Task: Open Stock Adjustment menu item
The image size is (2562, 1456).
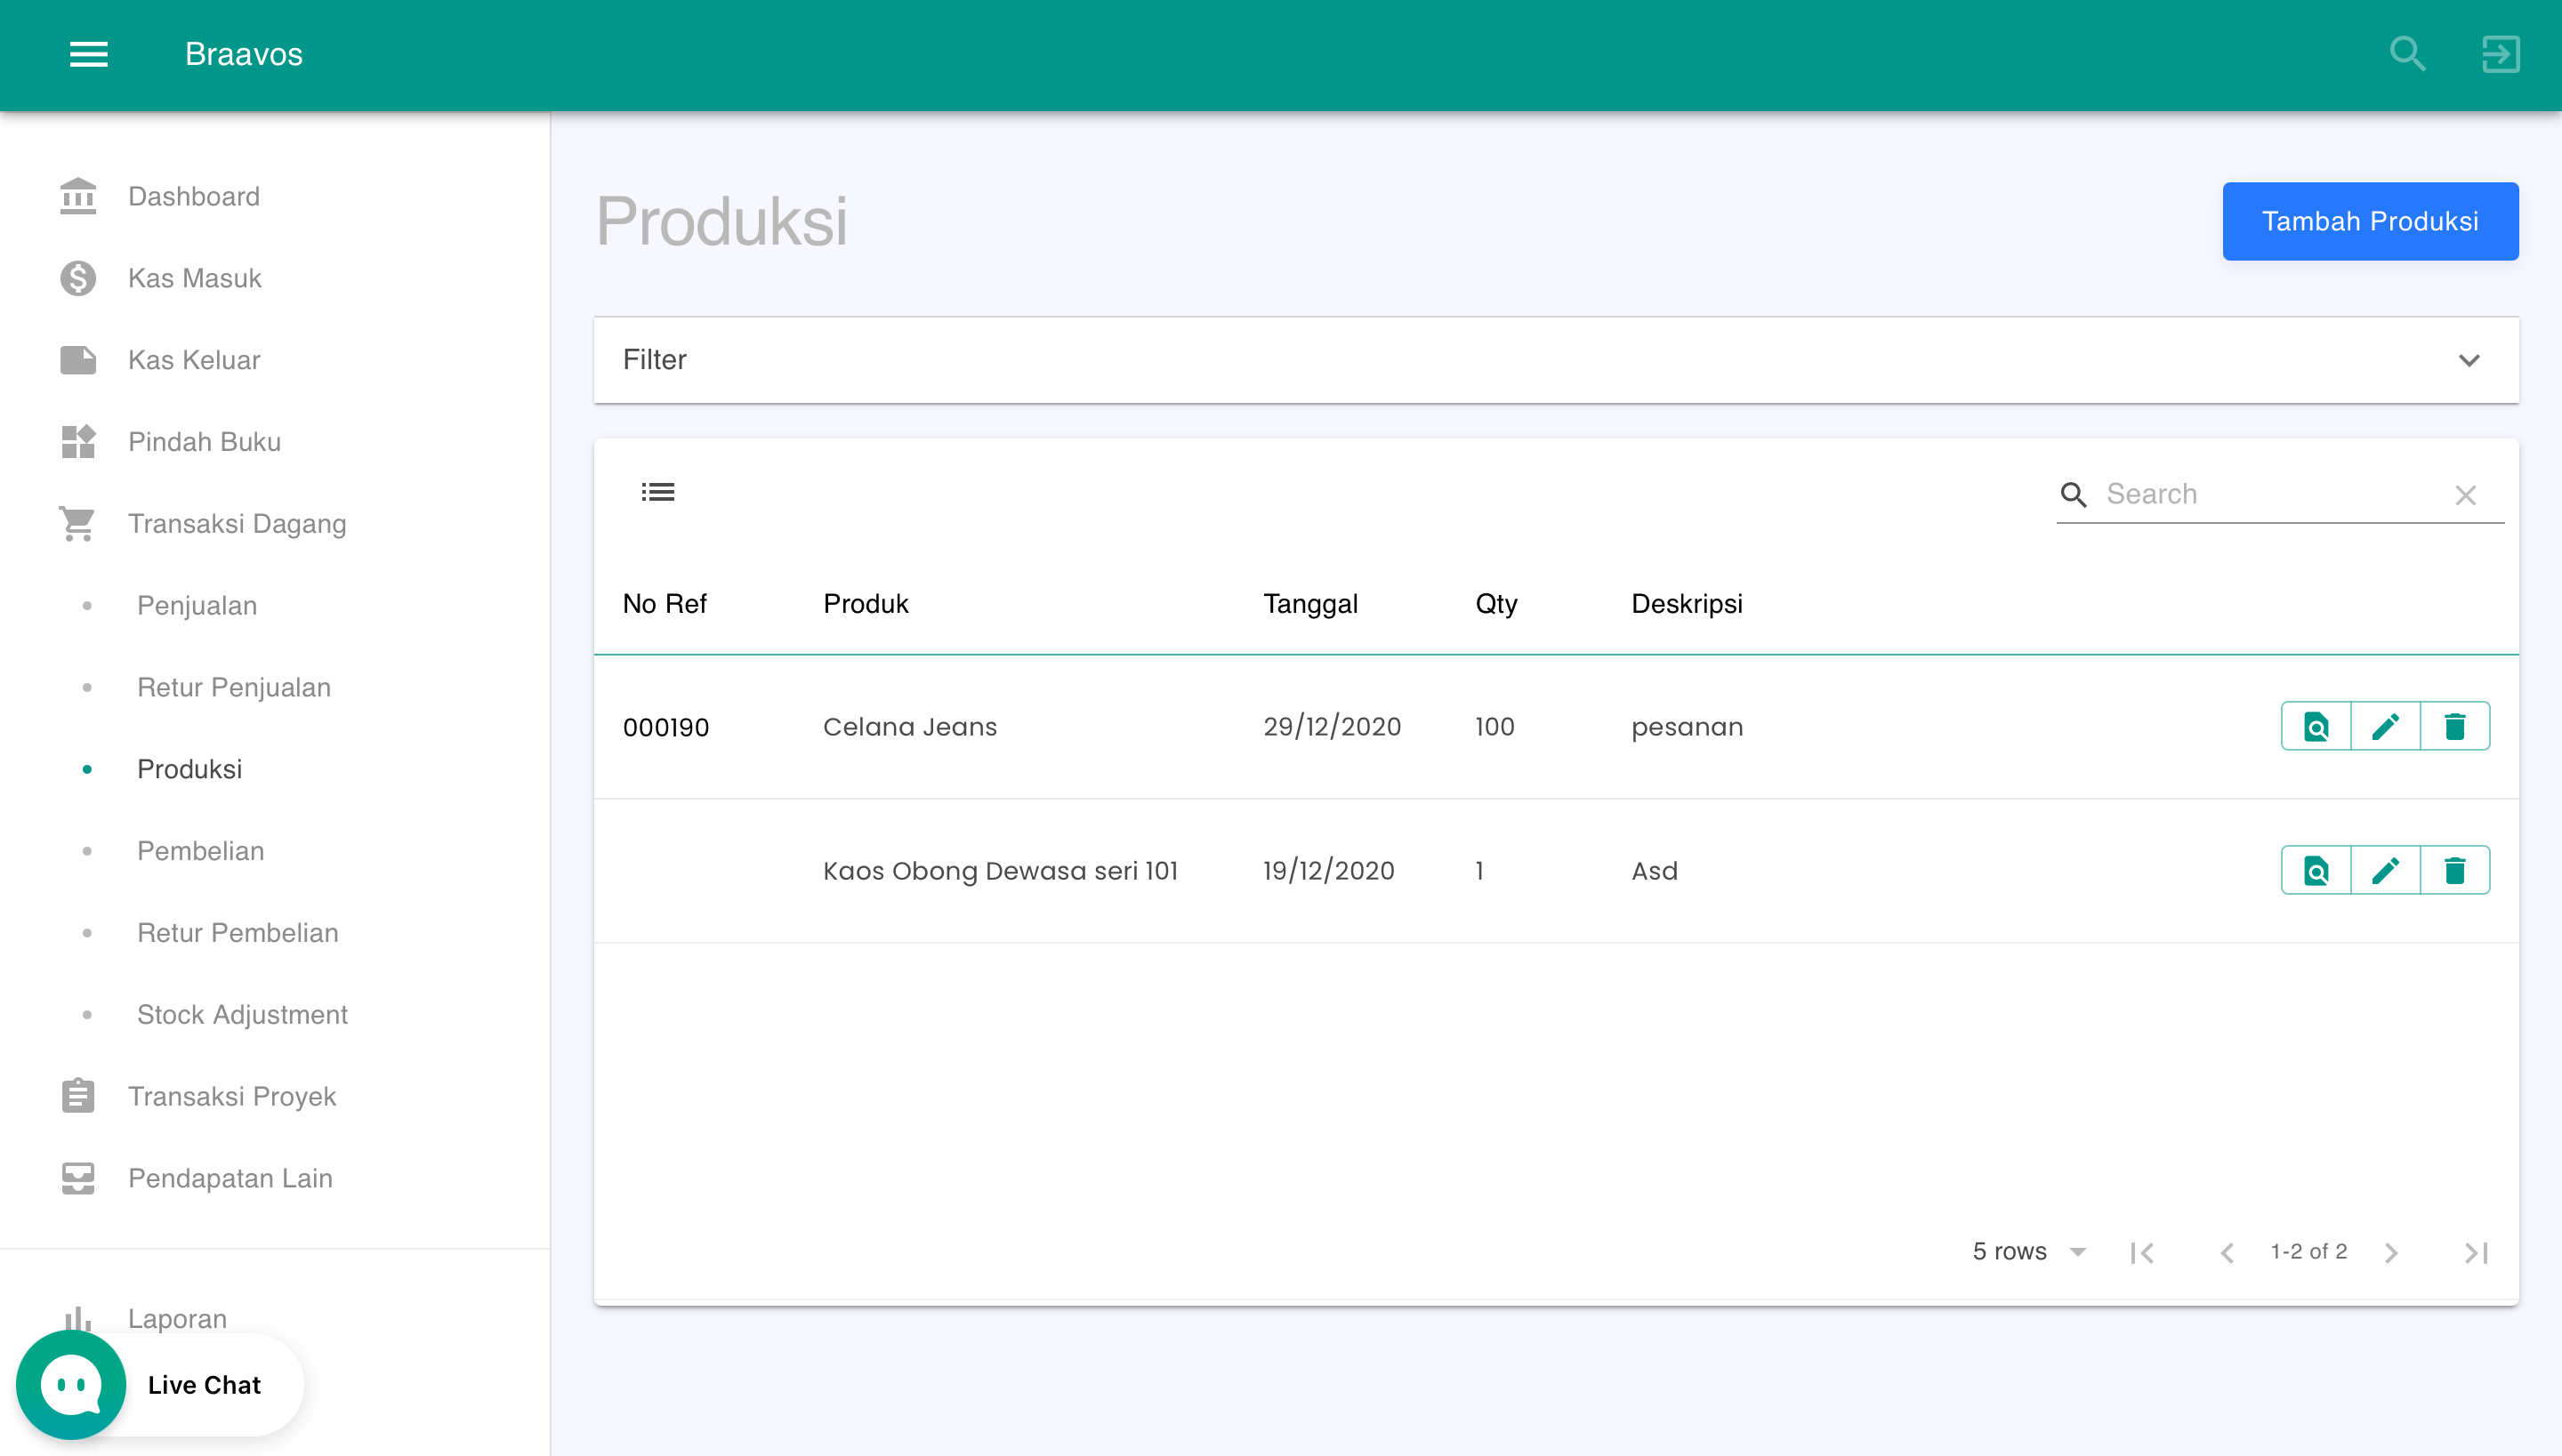Action: (242, 1014)
